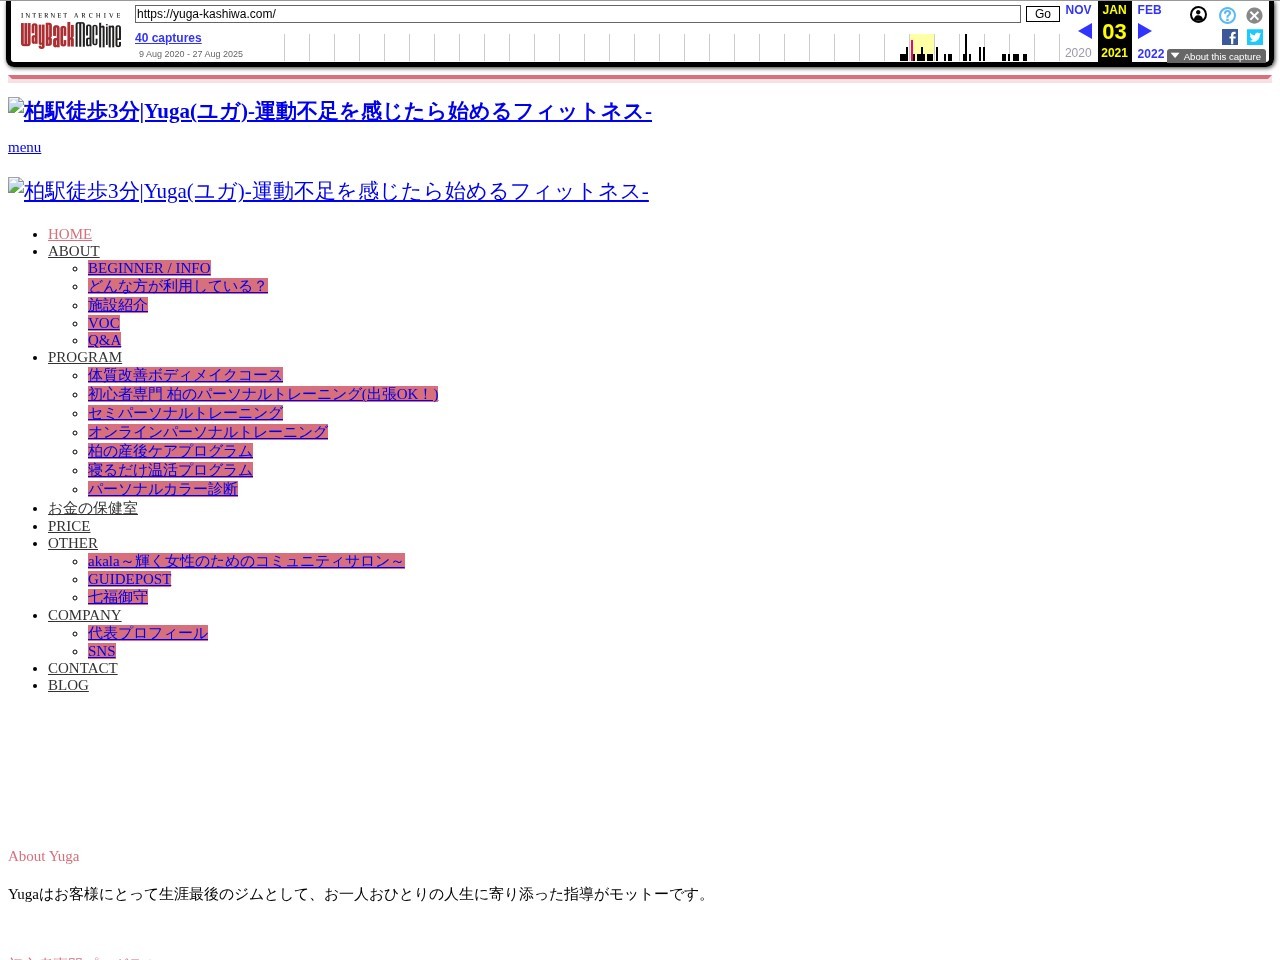The width and height of the screenshot is (1280, 960).
Task: Open the 40 captures link
Action: coord(168,38)
